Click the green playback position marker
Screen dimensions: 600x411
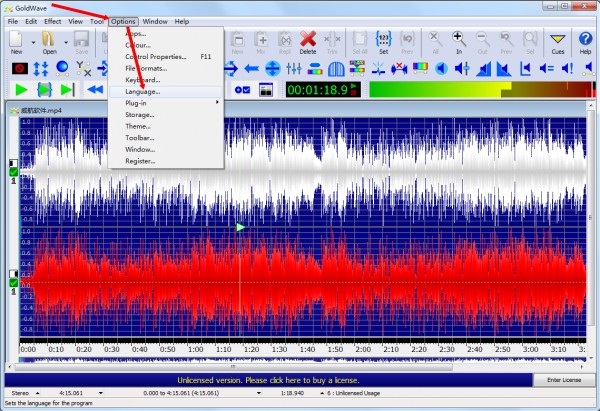pyautogui.click(x=240, y=227)
